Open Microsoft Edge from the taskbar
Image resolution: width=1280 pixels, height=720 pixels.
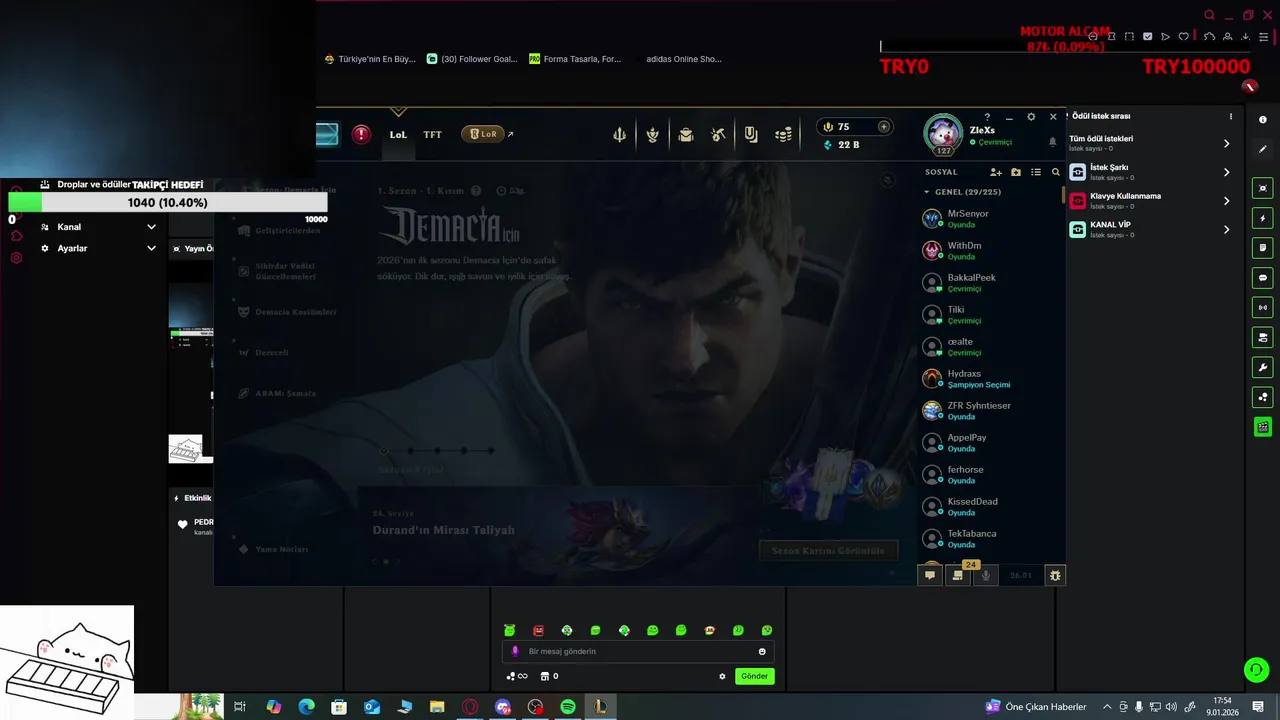point(307,707)
